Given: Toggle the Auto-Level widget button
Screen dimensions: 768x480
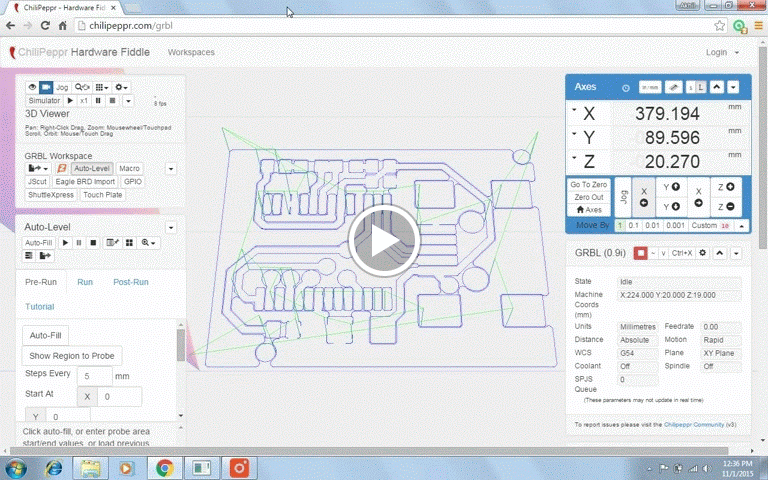Looking at the screenshot, I should tap(92, 169).
